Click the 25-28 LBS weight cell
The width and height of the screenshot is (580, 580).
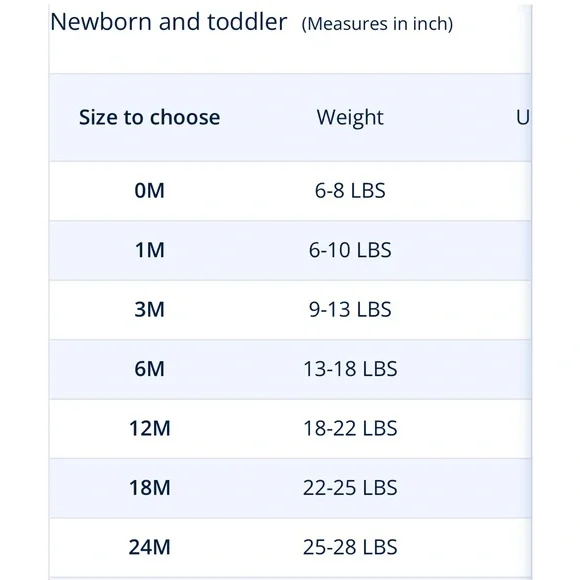coord(350,547)
